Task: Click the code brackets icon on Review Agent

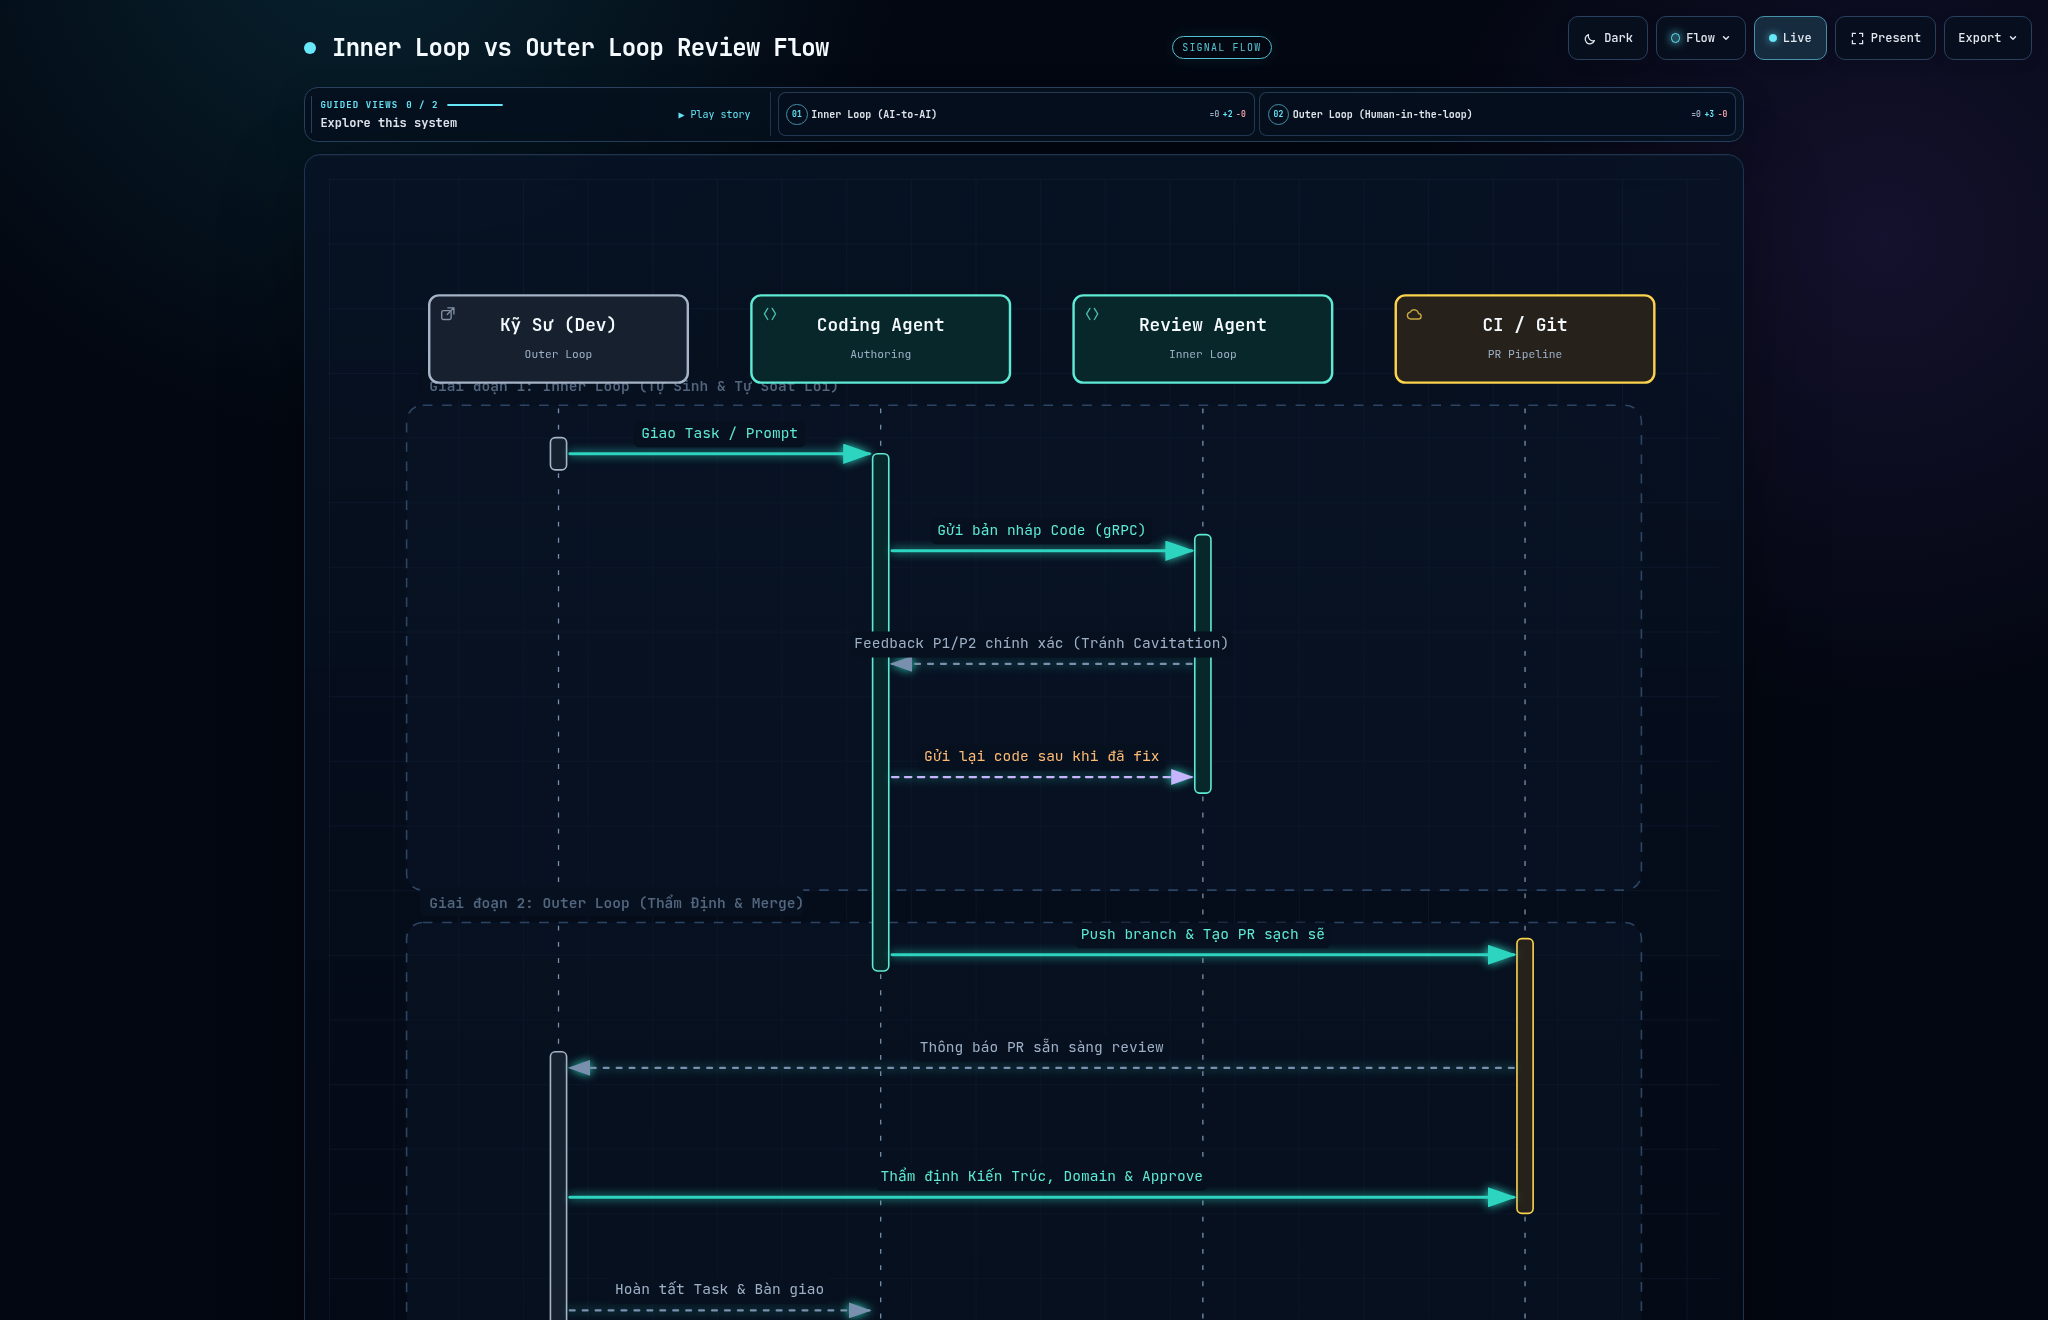Action: (1092, 314)
